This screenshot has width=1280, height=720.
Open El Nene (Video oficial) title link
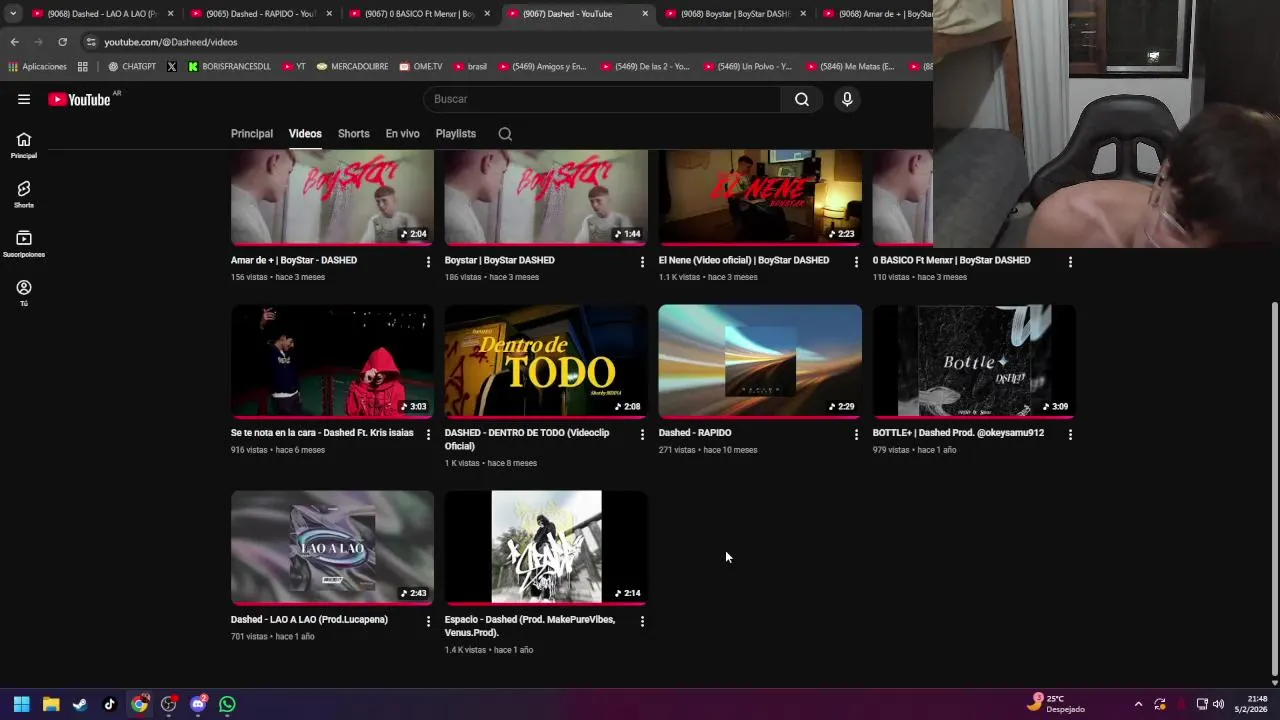tap(744, 260)
